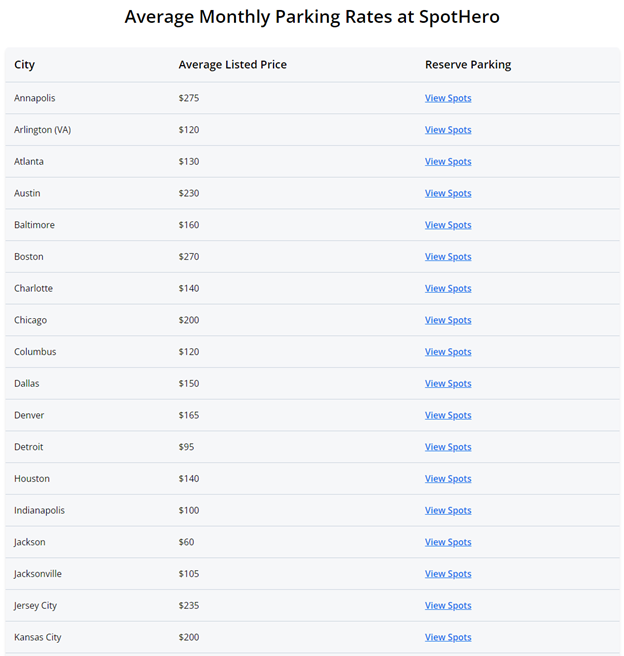View spots for Jersey City
The width and height of the screenshot is (624, 656).
click(x=448, y=606)
